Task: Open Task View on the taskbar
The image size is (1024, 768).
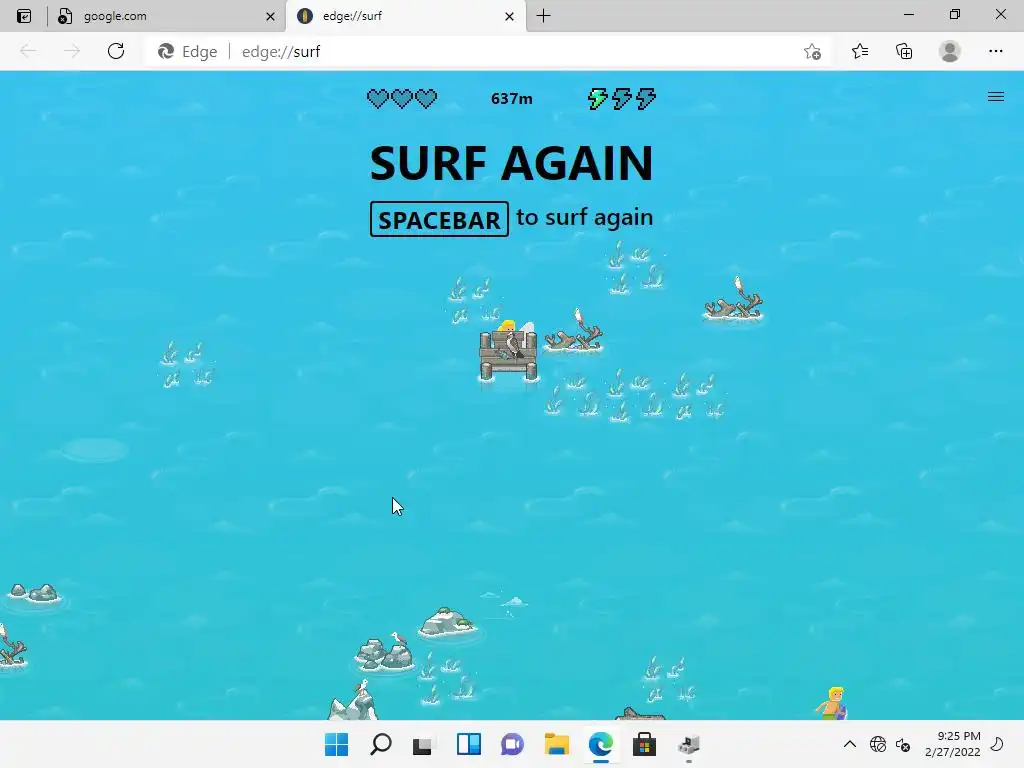Action: pos(423,744)
